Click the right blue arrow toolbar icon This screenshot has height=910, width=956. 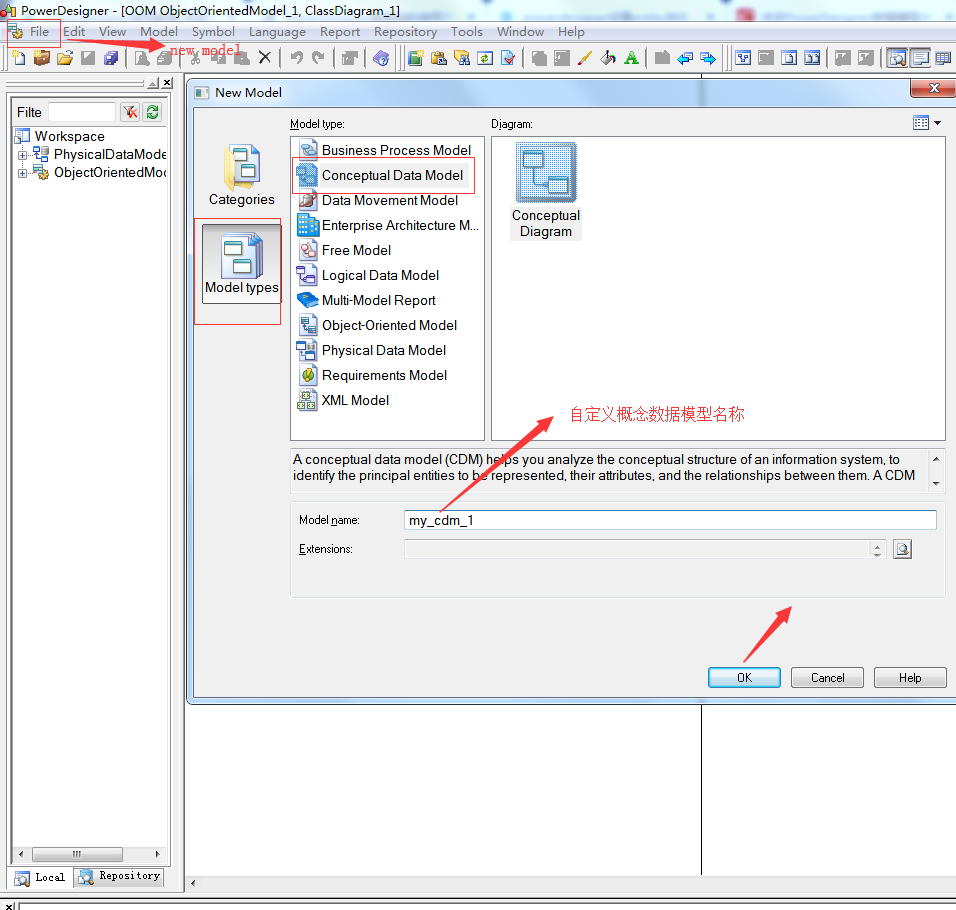click(x=708, y=58)
